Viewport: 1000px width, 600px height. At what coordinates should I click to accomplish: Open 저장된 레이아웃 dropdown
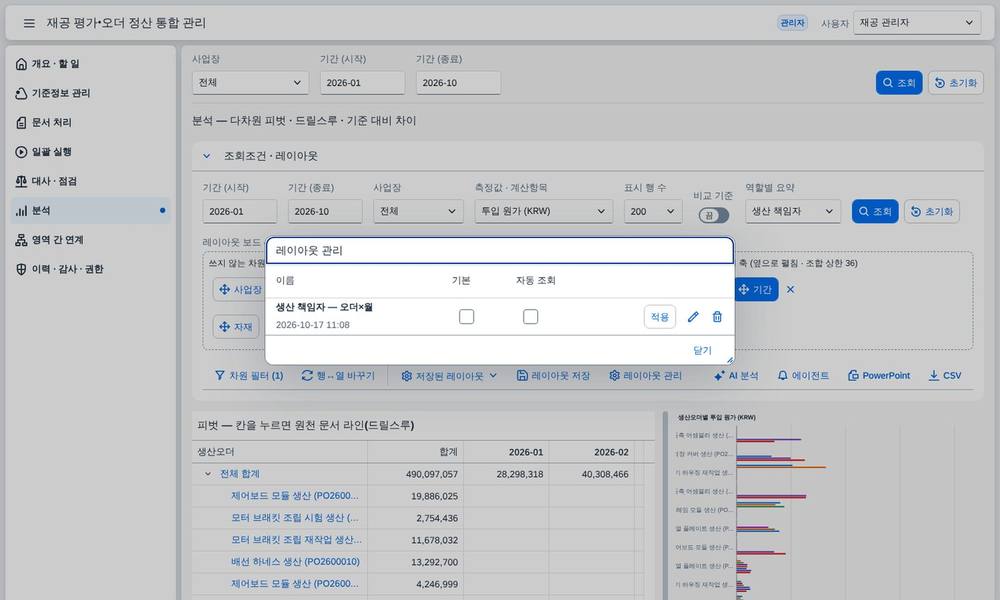448,376
